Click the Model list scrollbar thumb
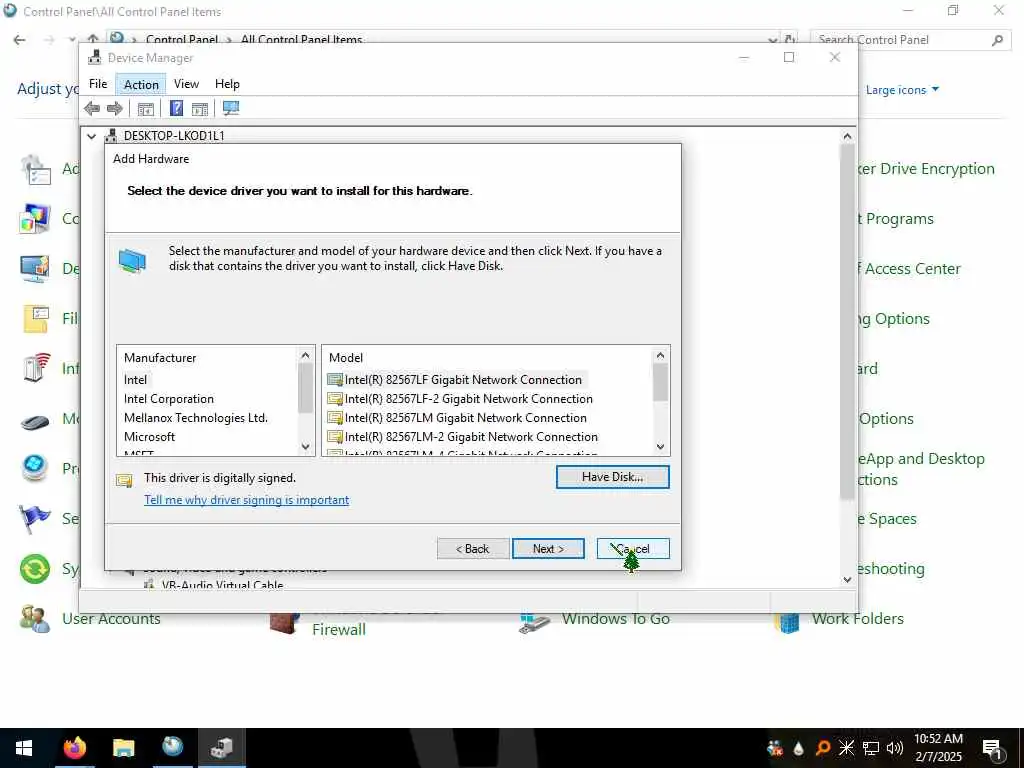Viewport: 1024px width, 768px height. pyautogui.click(x=660, y=383)
